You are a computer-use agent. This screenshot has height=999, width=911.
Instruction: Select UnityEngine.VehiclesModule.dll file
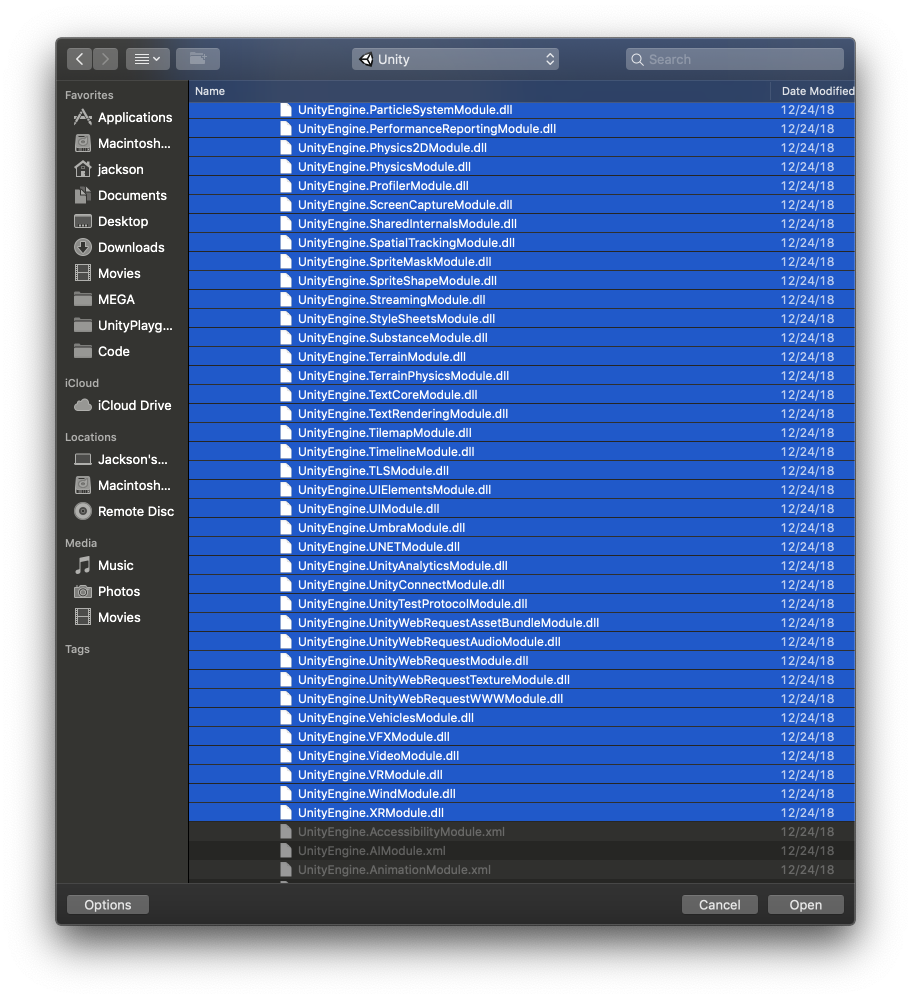522,718
